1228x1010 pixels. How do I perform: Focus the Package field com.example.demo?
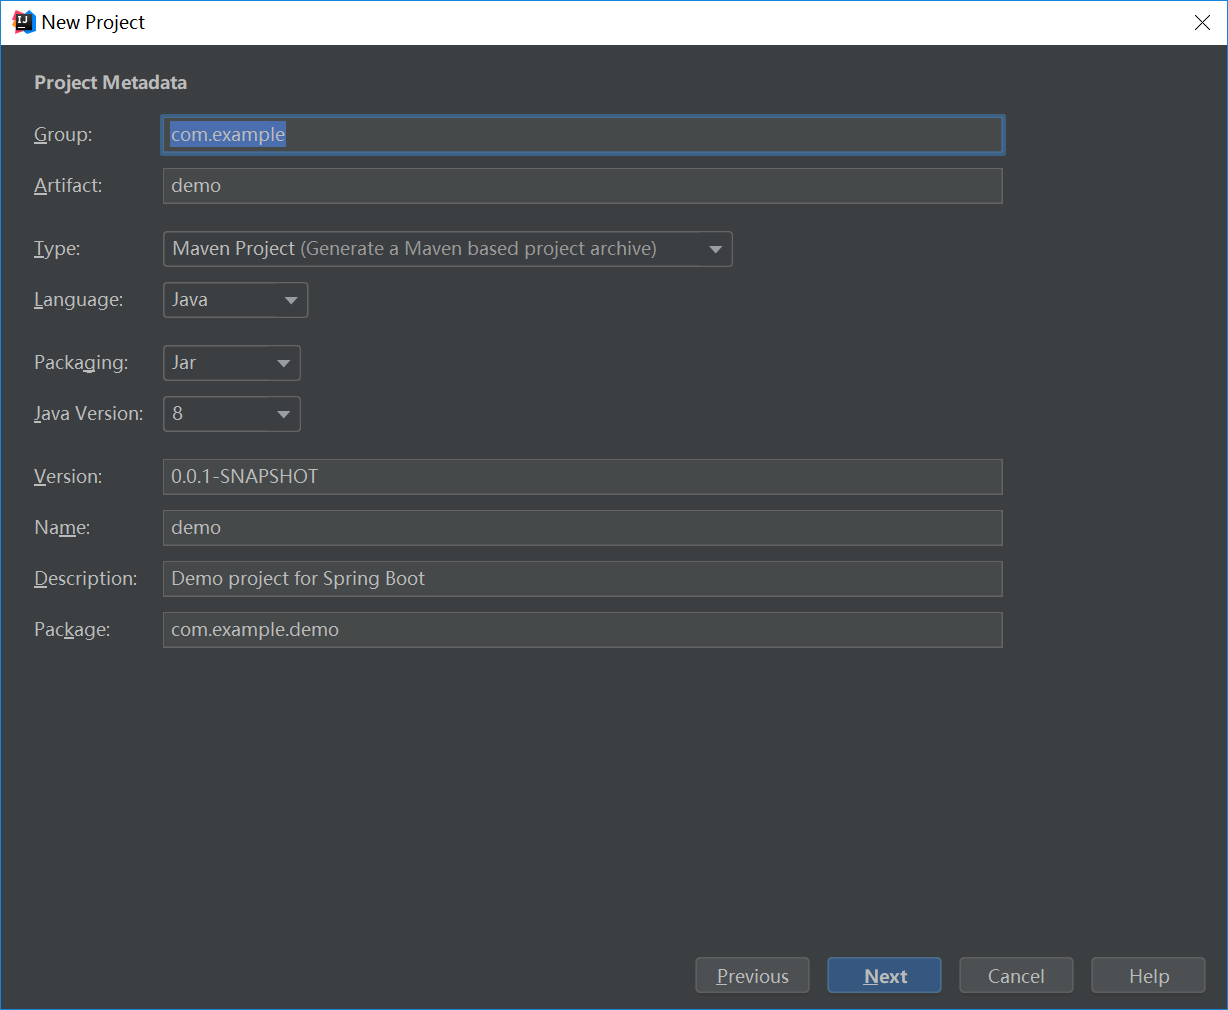click(583, 630)
